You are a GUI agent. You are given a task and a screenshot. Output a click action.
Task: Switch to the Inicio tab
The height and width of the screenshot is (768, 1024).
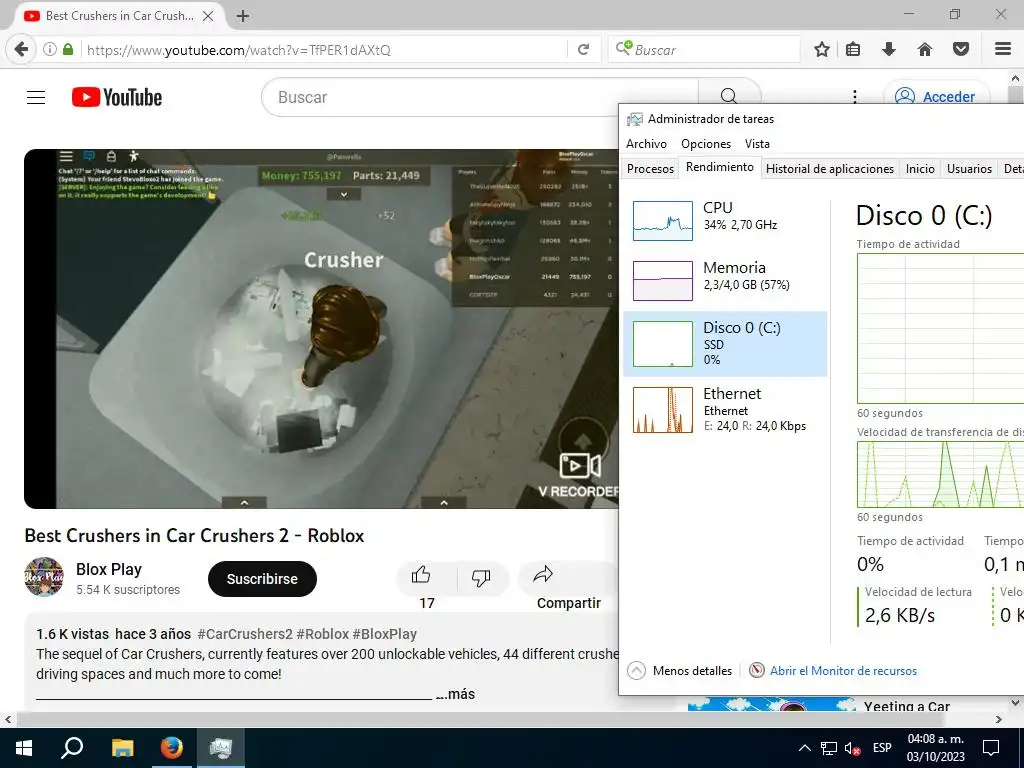(x=920, y=168)
